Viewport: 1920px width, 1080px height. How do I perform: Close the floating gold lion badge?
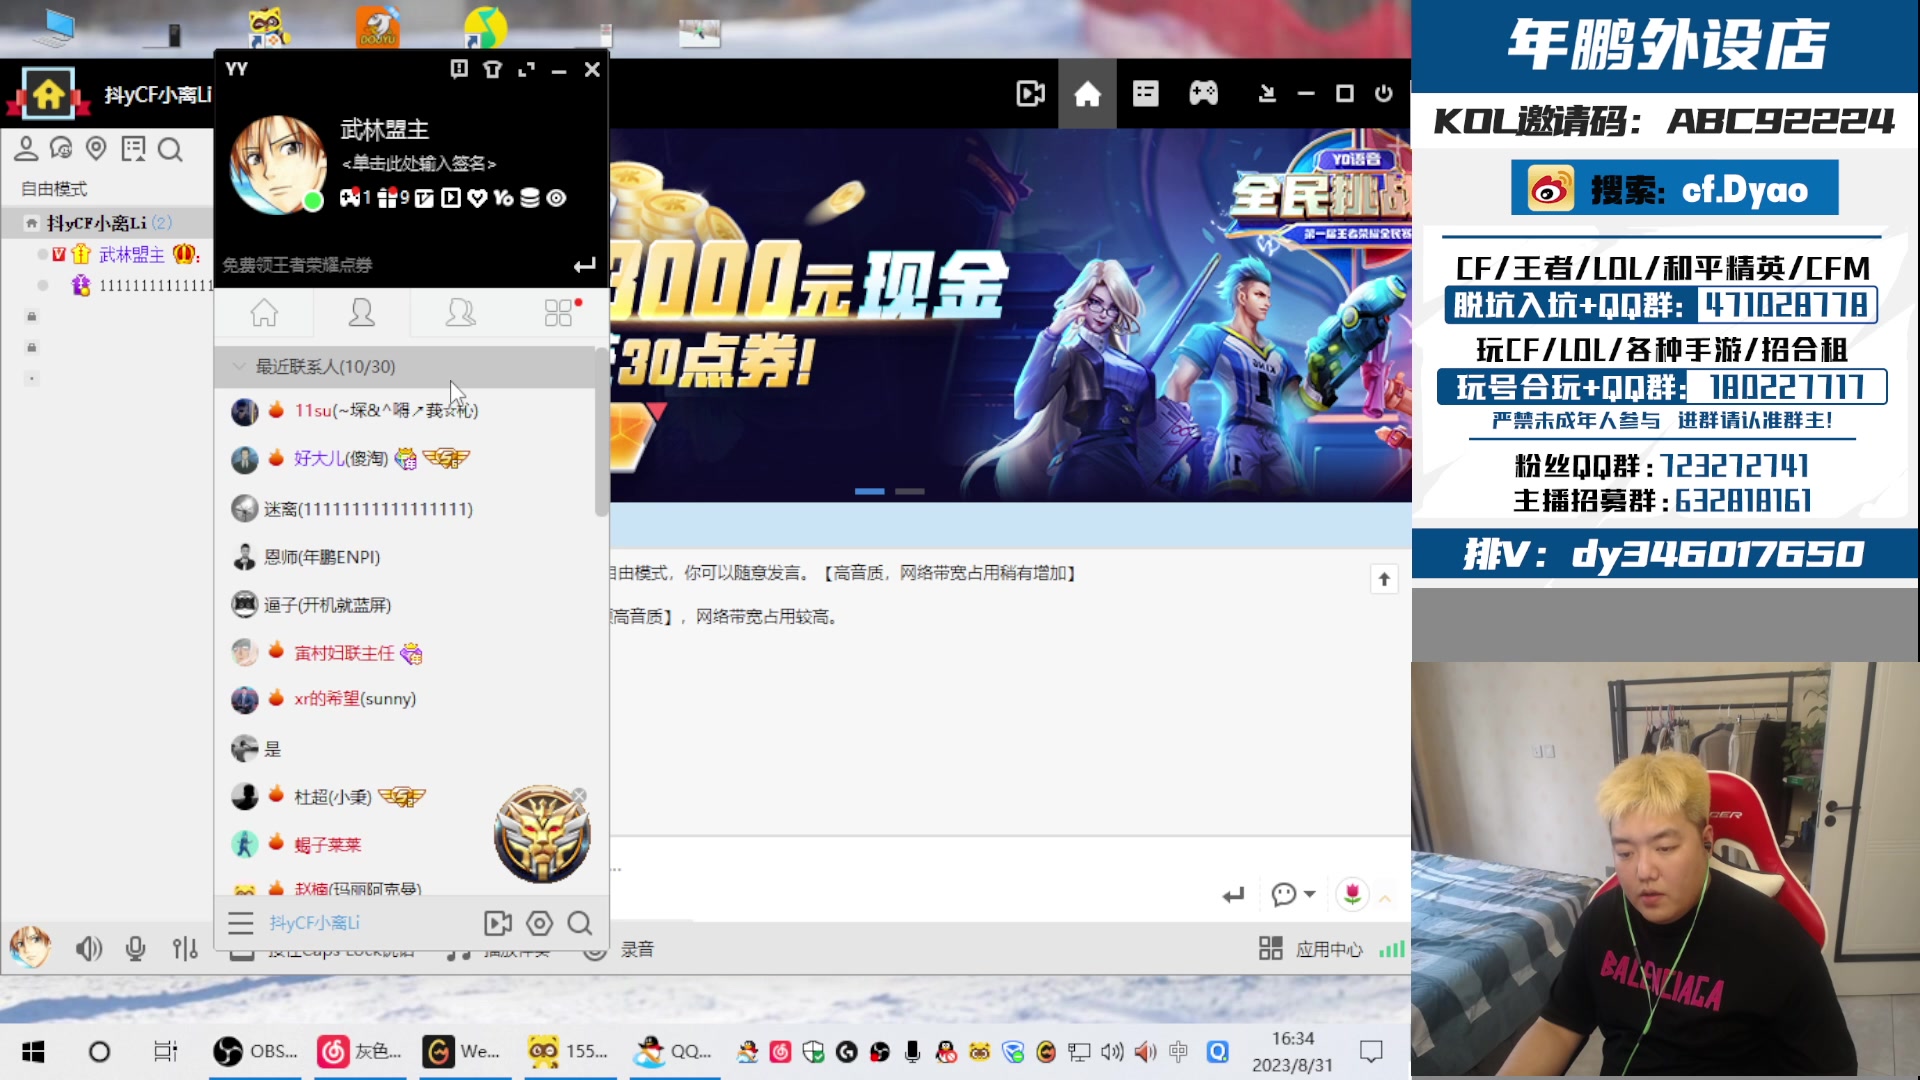[578, 796]
